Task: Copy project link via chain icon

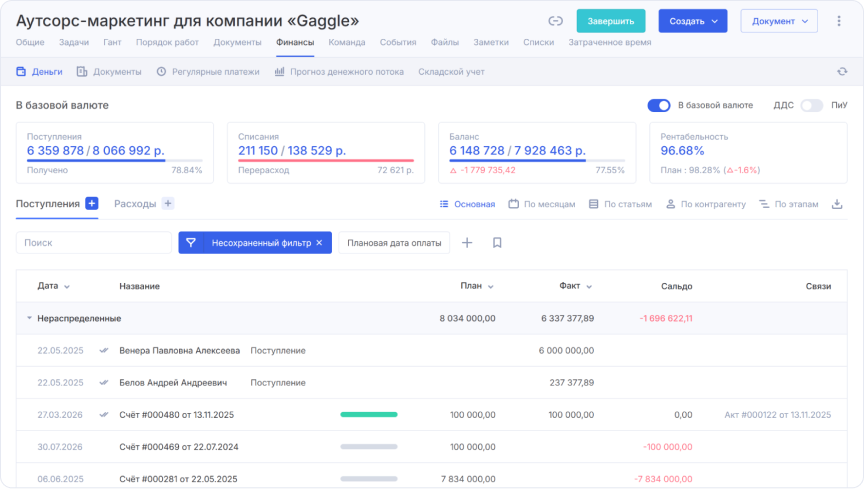Action: [x=555, y=21]
